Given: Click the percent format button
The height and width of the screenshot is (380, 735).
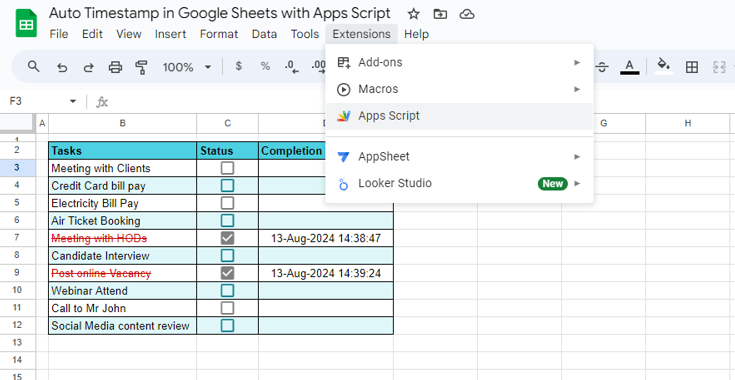Looking at the screenshot, I should click(265, 67).
